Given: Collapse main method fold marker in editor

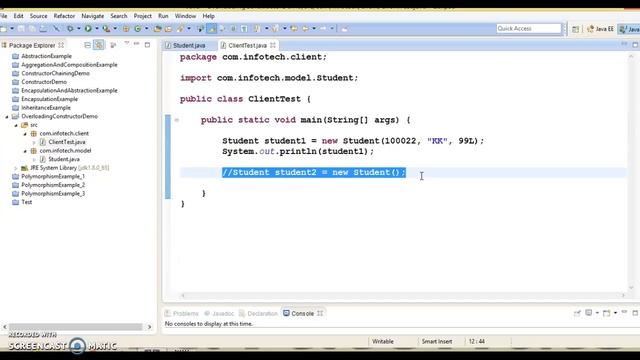Looking at the screenshot, I should coord(176,120).
